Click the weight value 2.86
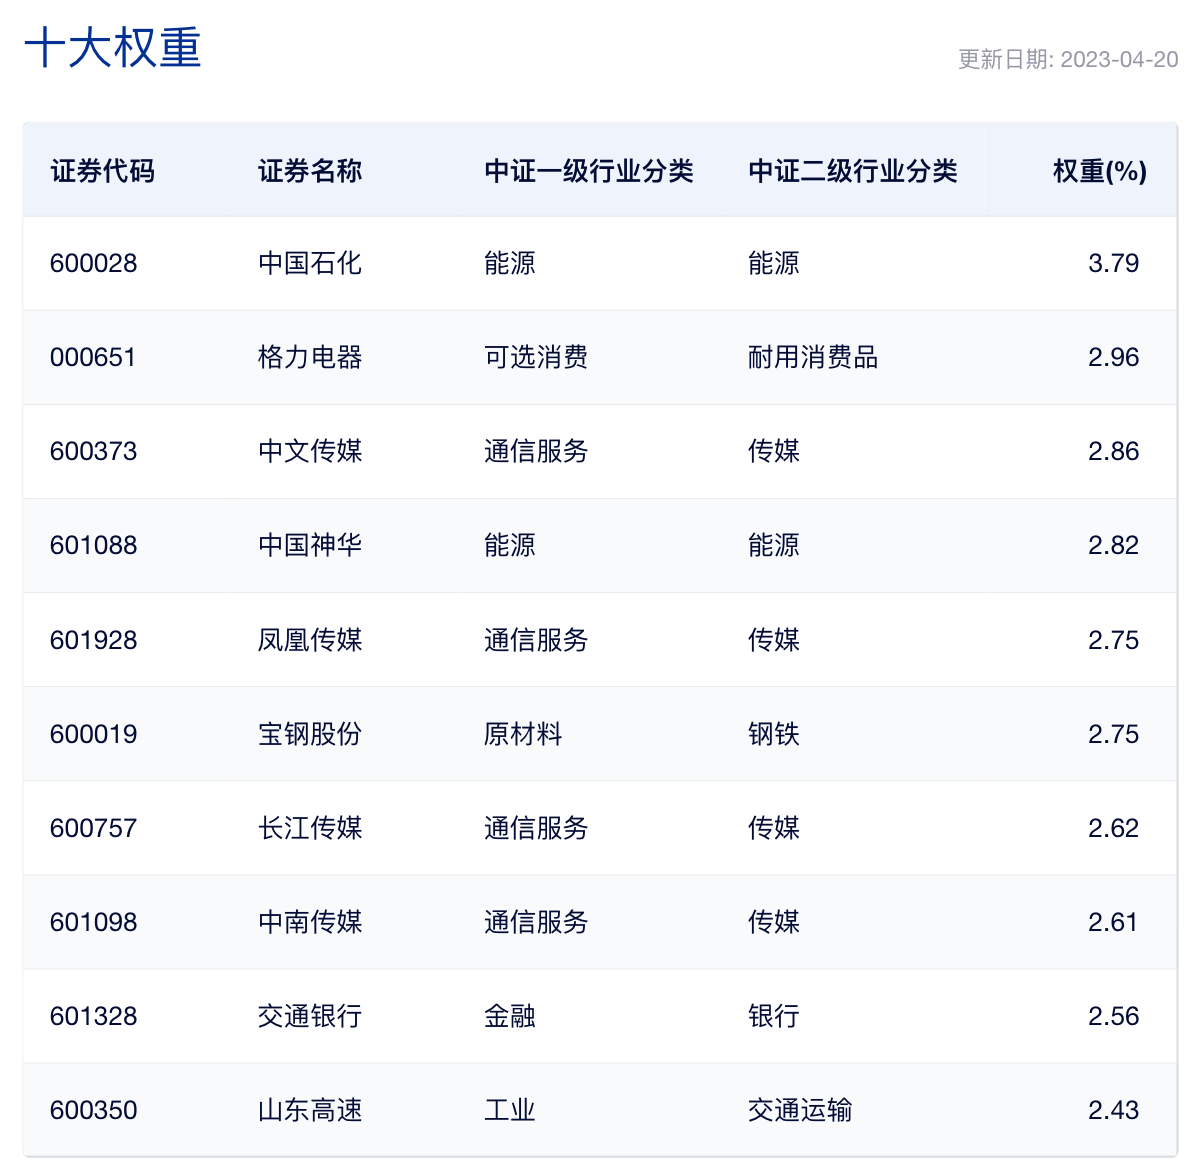1194x1172 pixels. (x=1113, y=452)
